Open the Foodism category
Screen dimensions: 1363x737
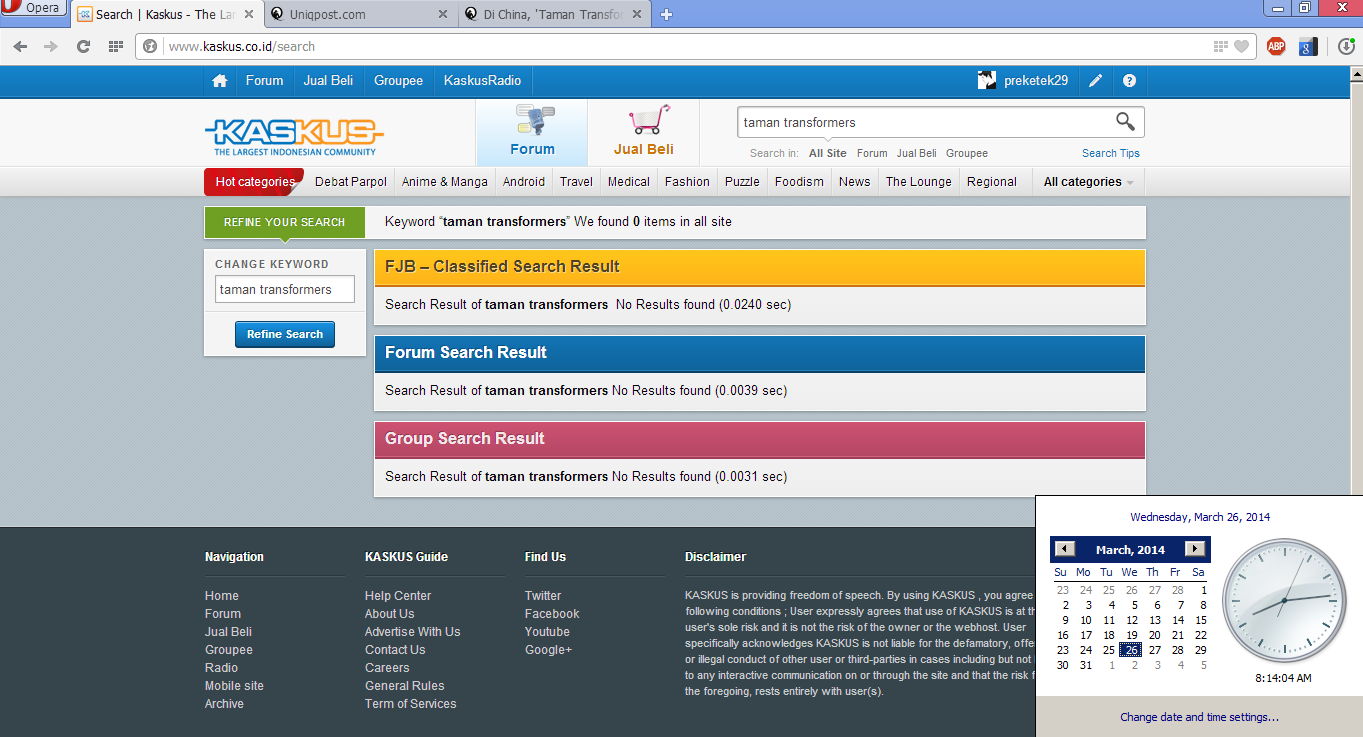tap(799, 182)
